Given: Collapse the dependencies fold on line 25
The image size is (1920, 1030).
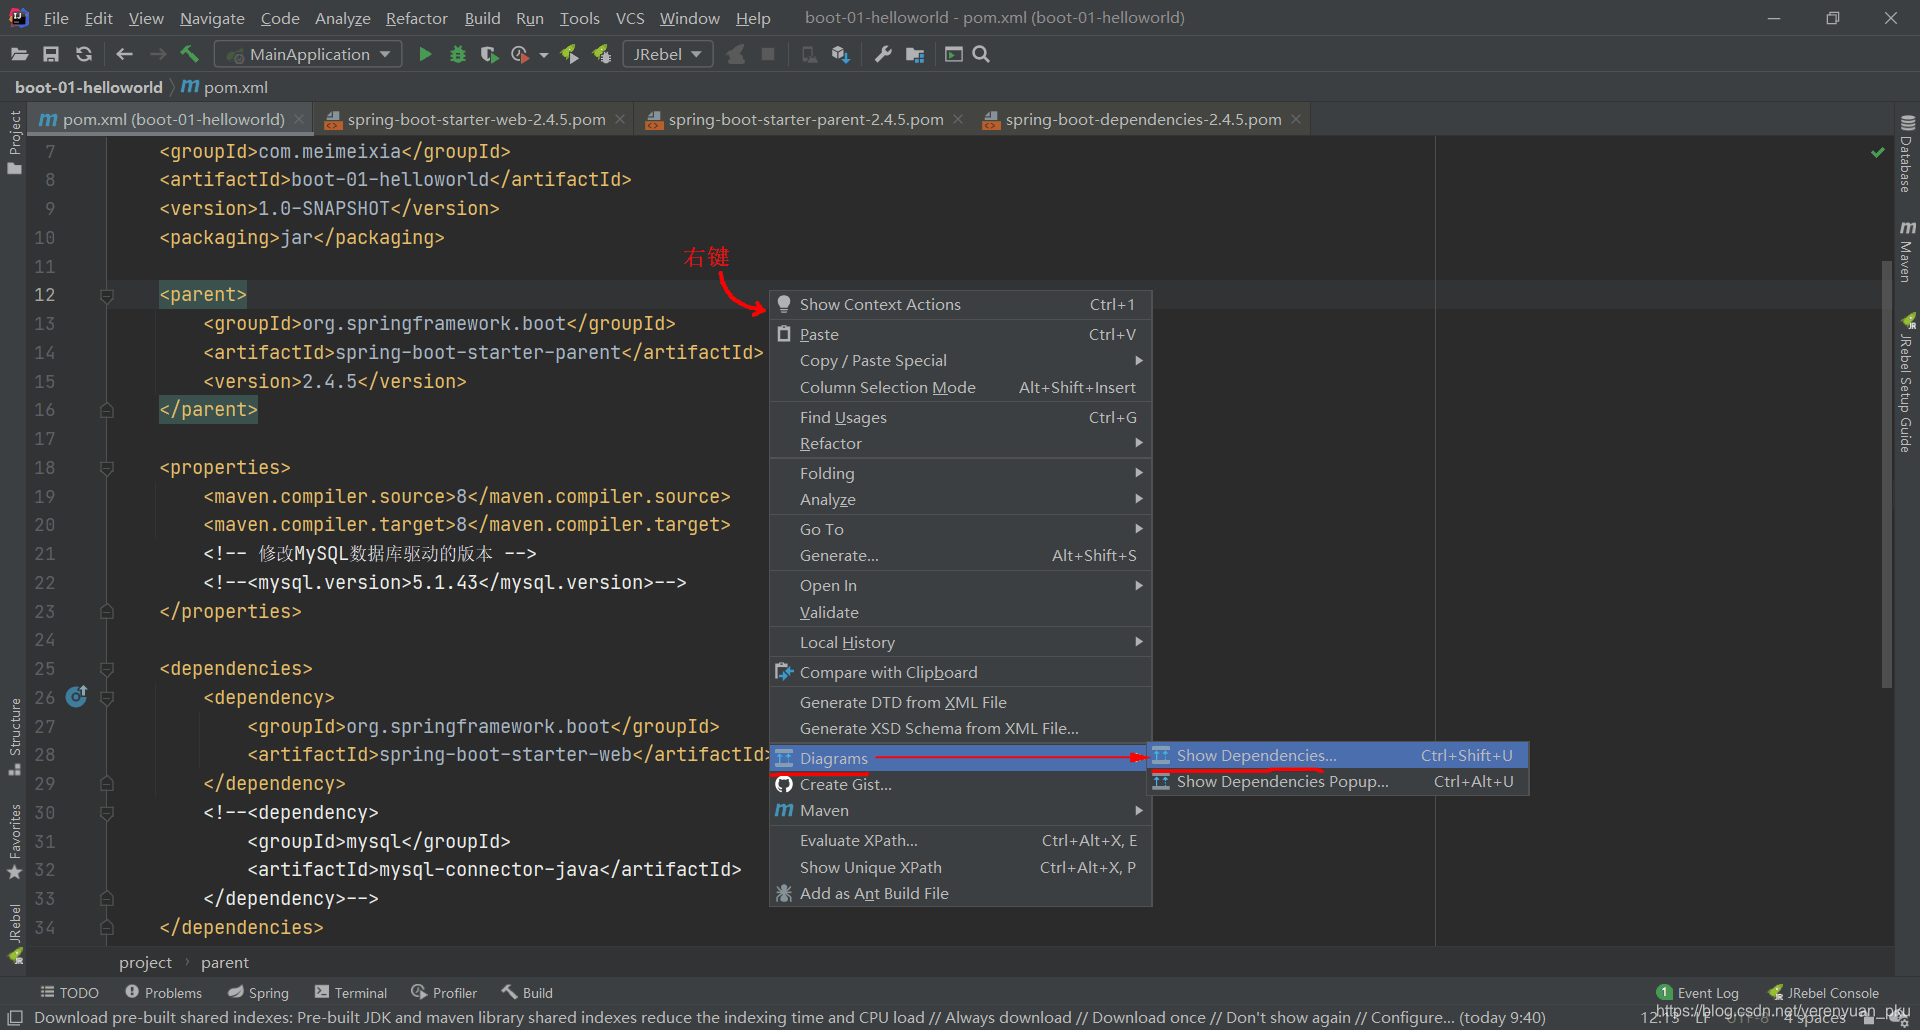Looking at the screenshot, I should 107,669.
